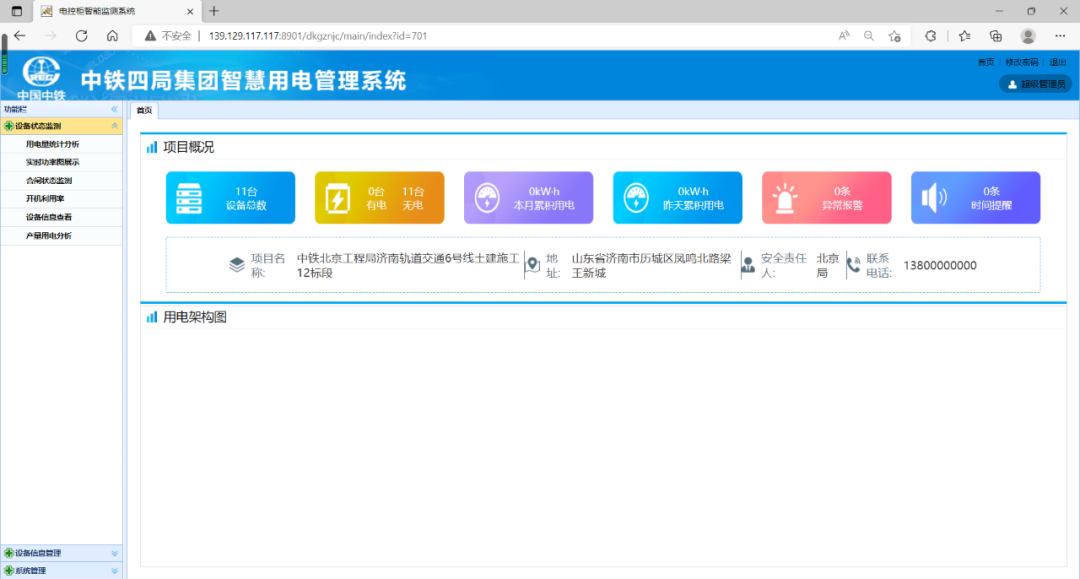Click the 0条 时间提醒 card
Image resolution: width=1080 pixels, height=579 pixels.
(976, 198)
